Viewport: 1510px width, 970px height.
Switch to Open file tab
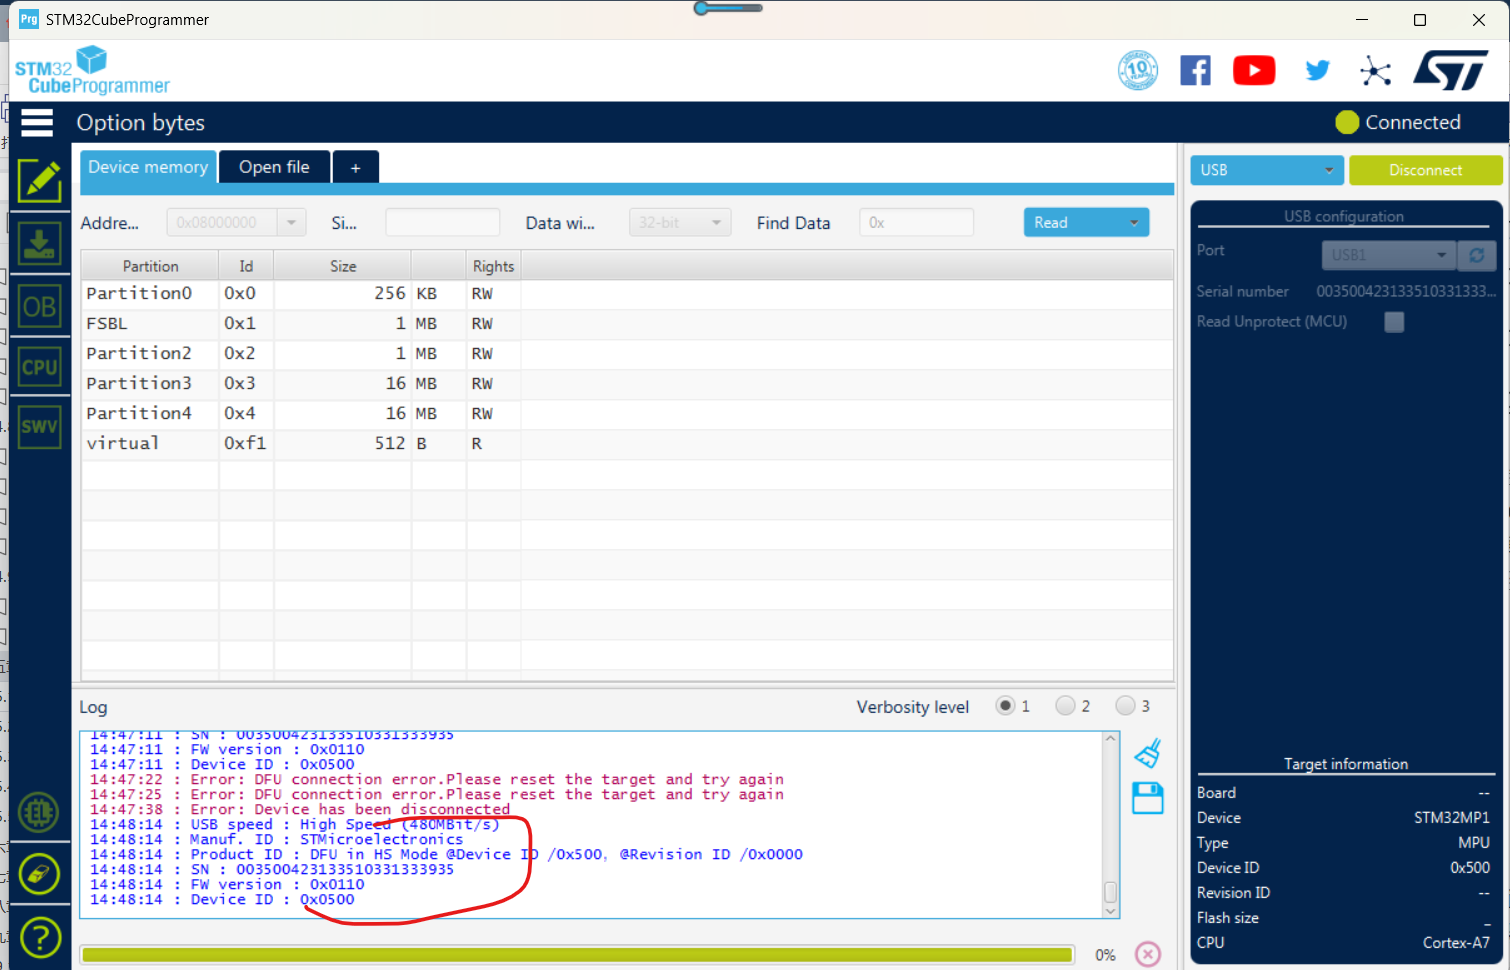[x=274, y=167]
